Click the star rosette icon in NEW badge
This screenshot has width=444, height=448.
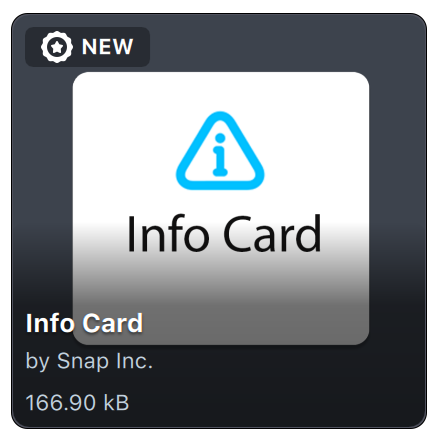tap(57, 47)
